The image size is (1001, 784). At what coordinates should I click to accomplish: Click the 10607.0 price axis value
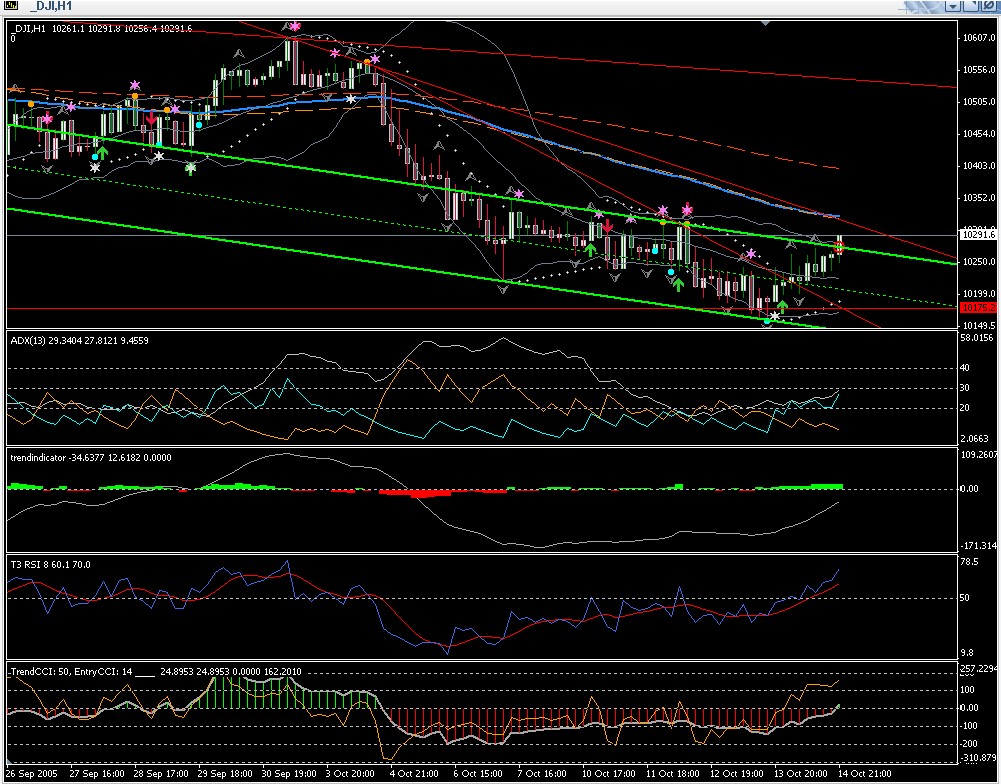click(979, 38)
